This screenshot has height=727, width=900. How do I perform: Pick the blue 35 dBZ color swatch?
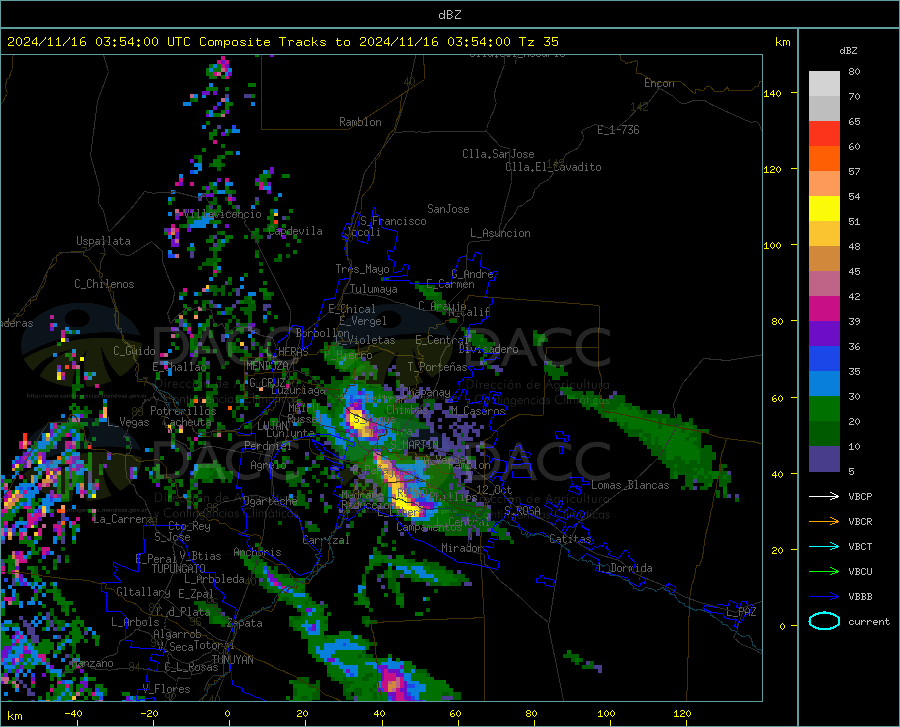point(824,359)
